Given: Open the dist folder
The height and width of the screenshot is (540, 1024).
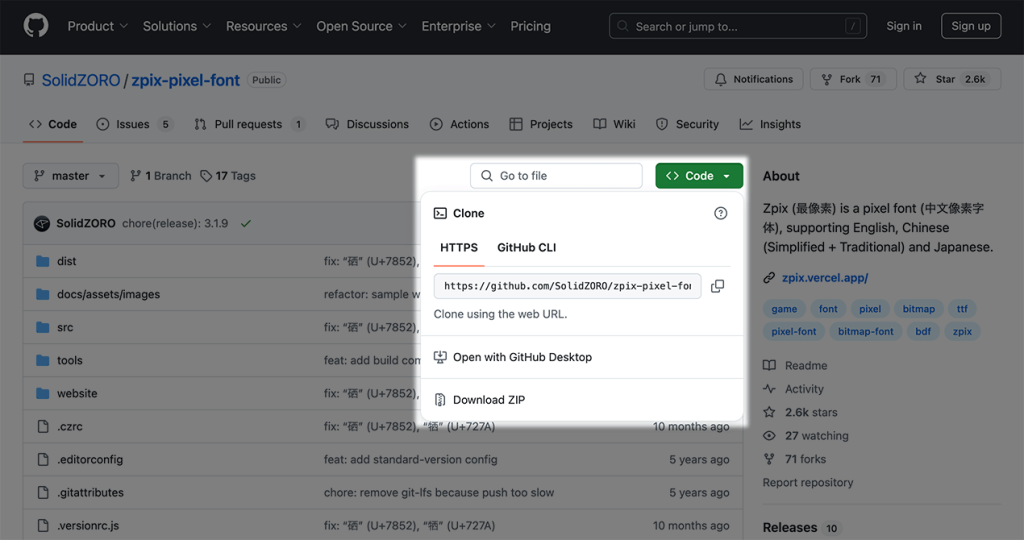Looking at the screenshot, I should [67, 261].
